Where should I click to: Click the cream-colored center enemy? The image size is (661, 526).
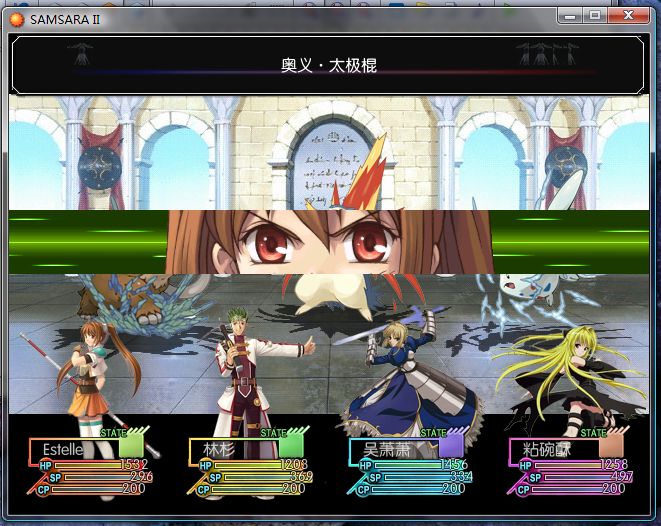333,295
